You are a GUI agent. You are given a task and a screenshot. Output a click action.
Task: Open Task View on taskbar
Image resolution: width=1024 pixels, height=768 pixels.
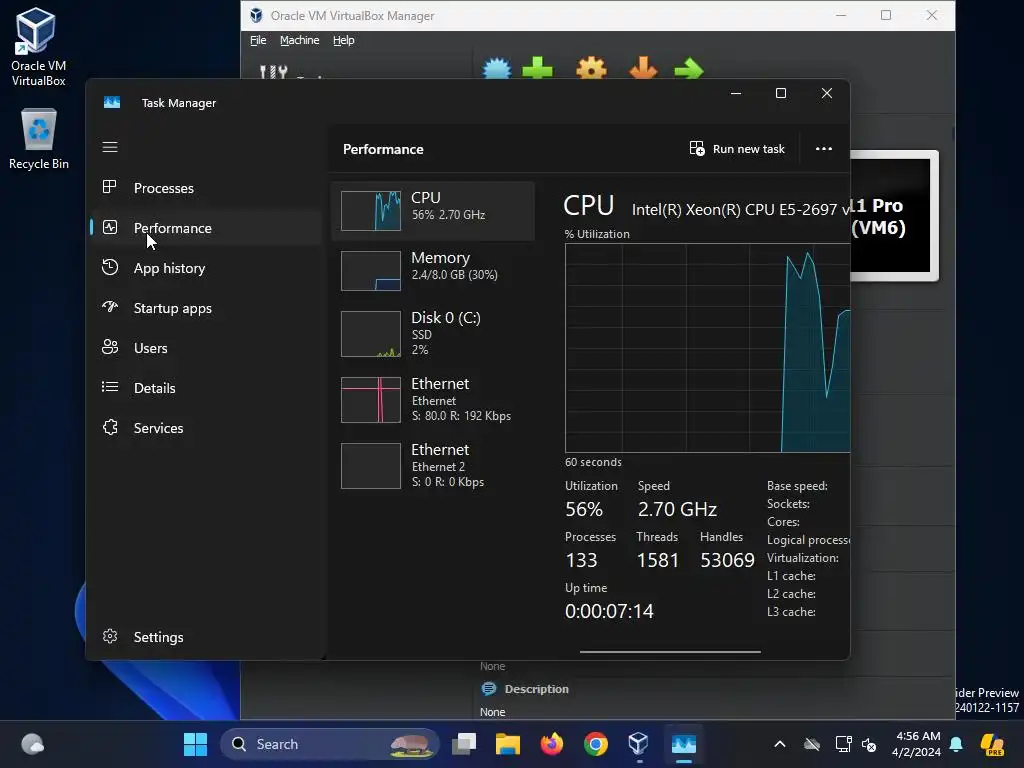tap(464, 744)
